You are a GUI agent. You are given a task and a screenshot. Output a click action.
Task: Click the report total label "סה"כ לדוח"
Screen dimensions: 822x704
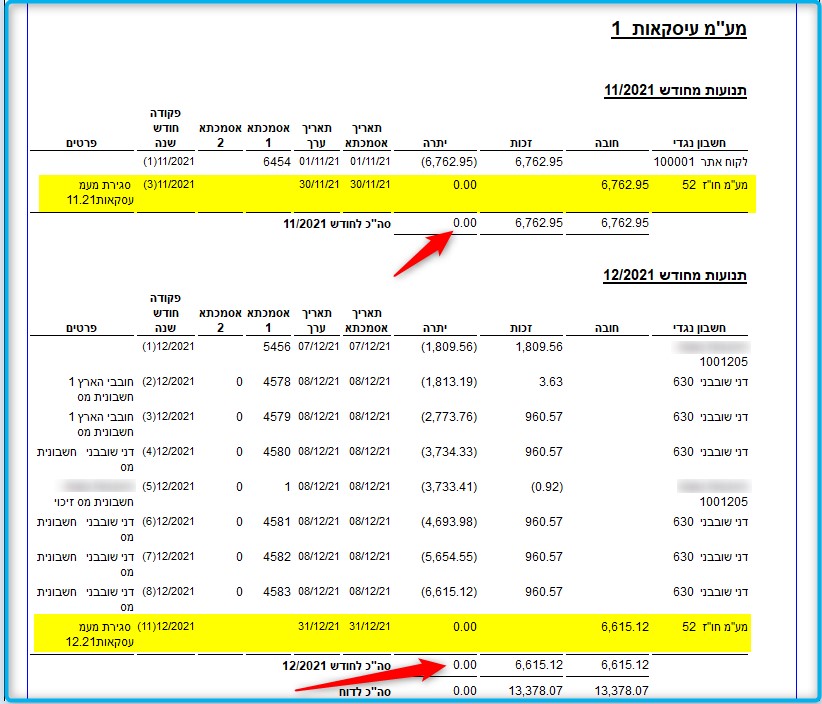coord(365,692)
